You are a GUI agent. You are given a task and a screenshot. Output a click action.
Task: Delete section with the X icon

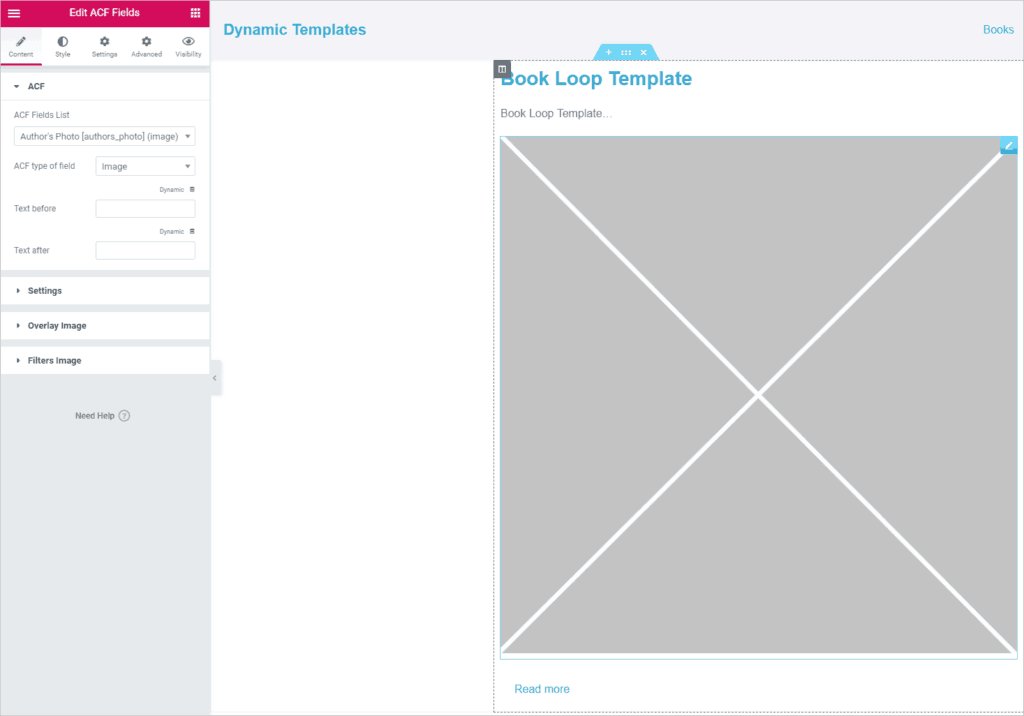pos(643,52)
